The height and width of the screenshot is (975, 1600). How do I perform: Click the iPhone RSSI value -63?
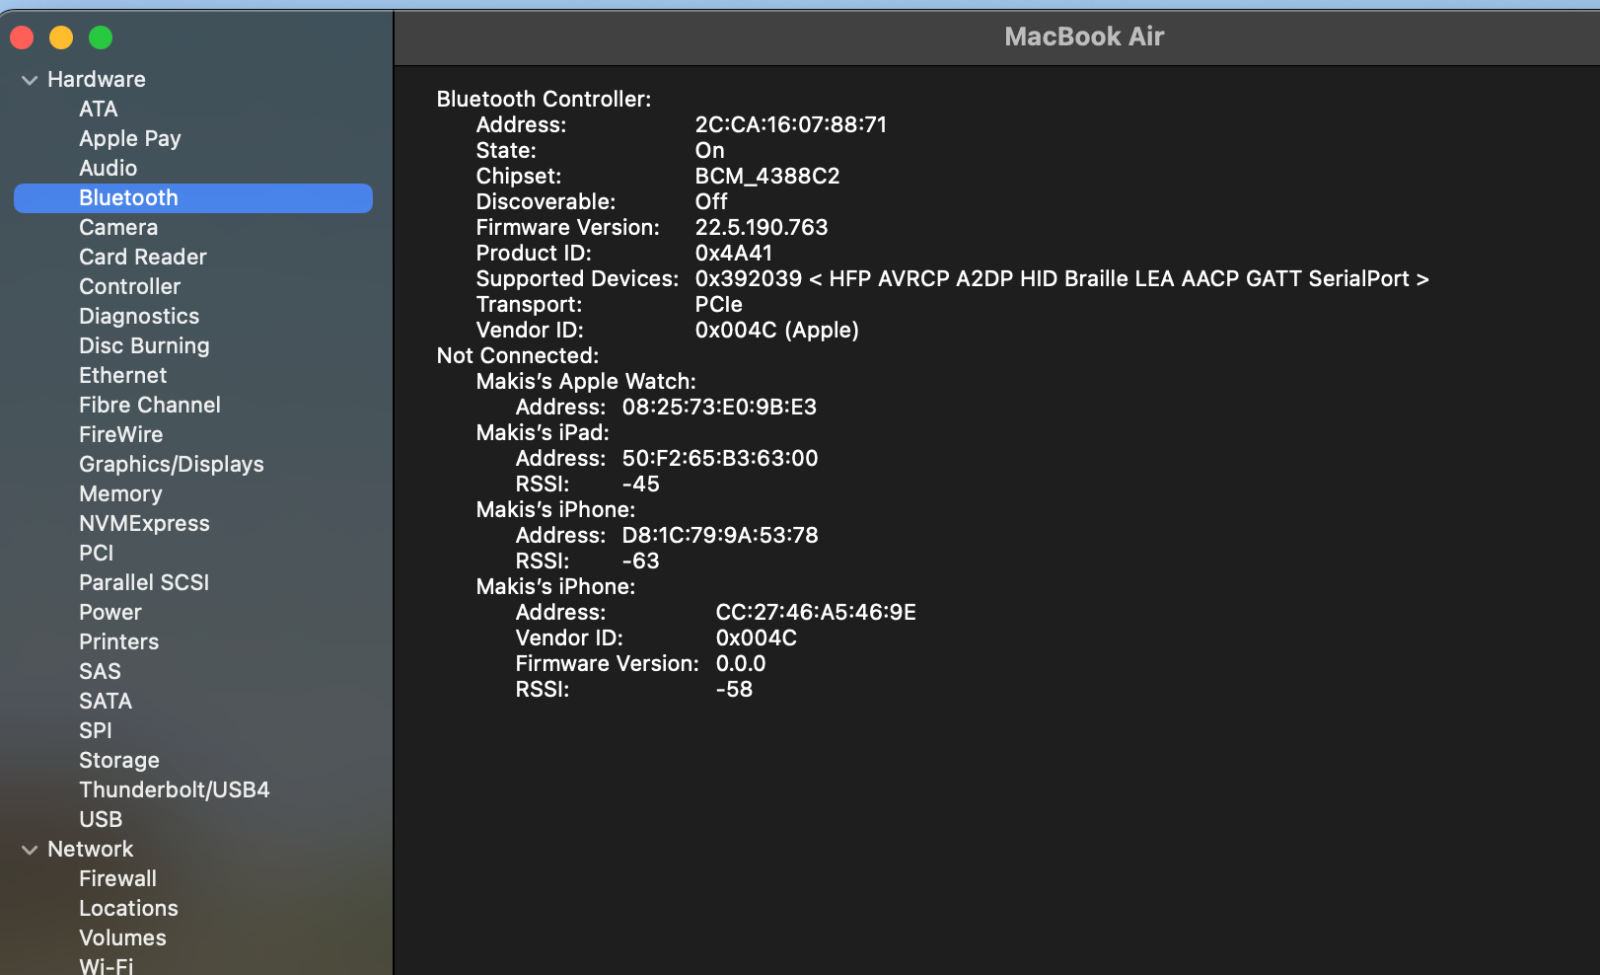point(641,561)
